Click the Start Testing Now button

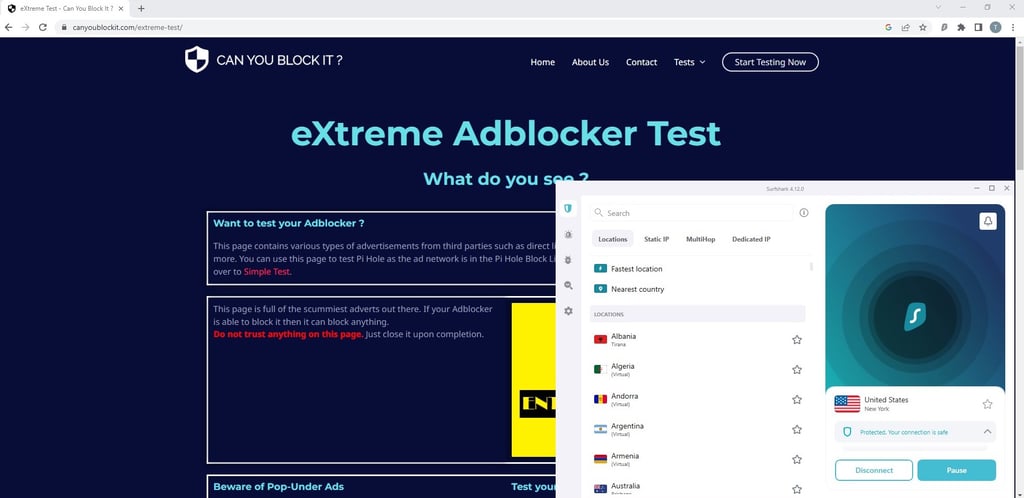pos(770,62)
